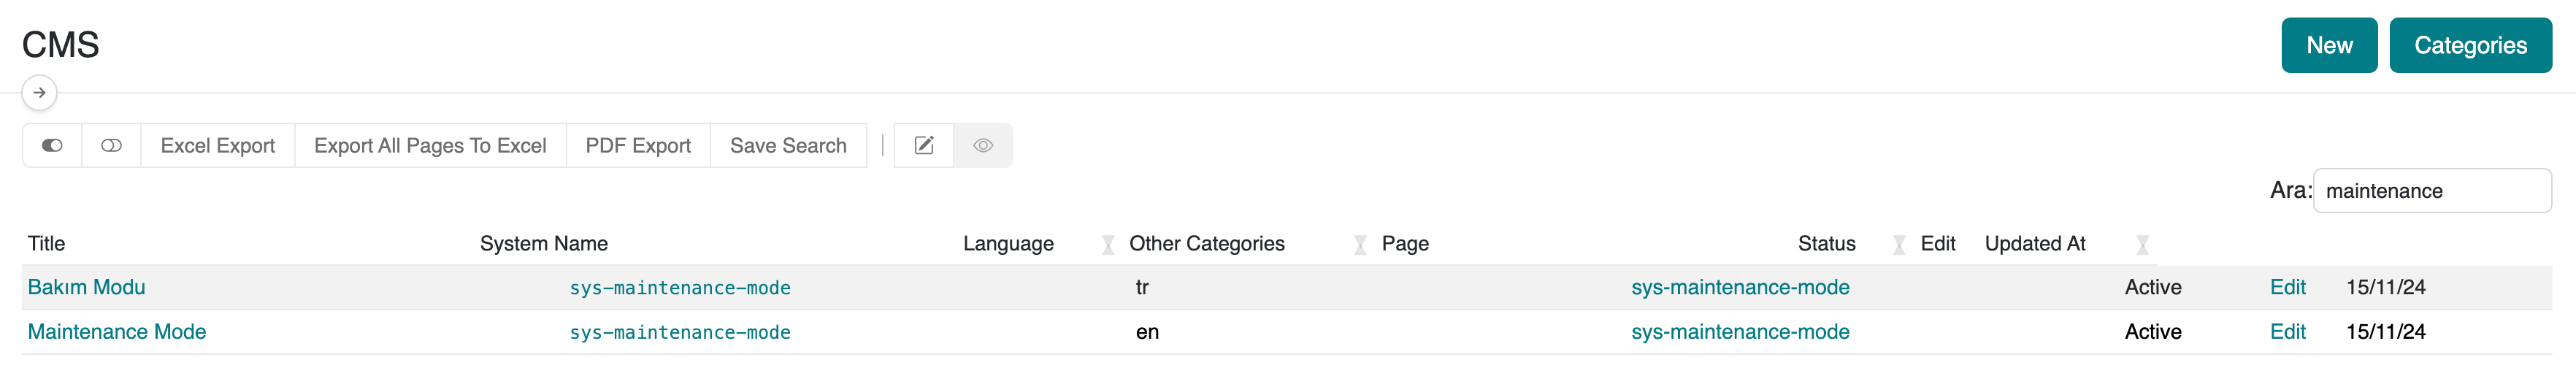Open the Status column filter
The height and width of the screenshot is (368, 2576).
pyautogui.click(x=1899, y=245)
